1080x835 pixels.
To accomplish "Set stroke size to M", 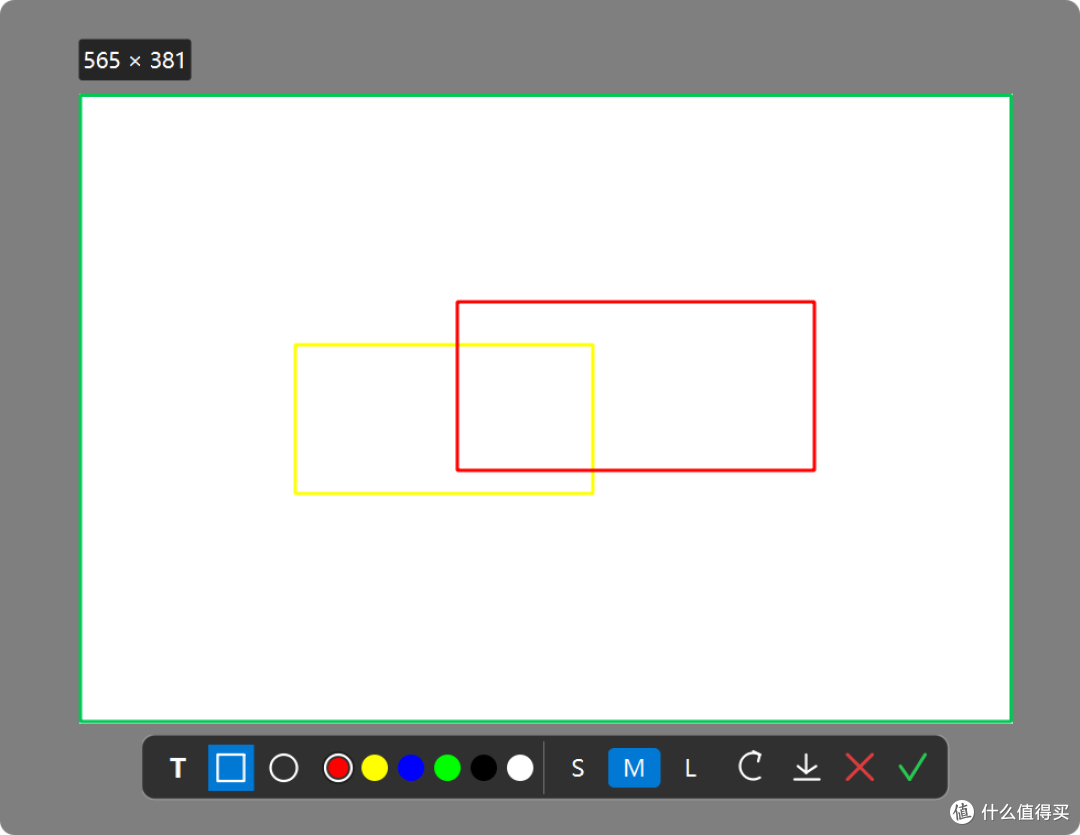I will pyautogui.click(x=634, y=767).
